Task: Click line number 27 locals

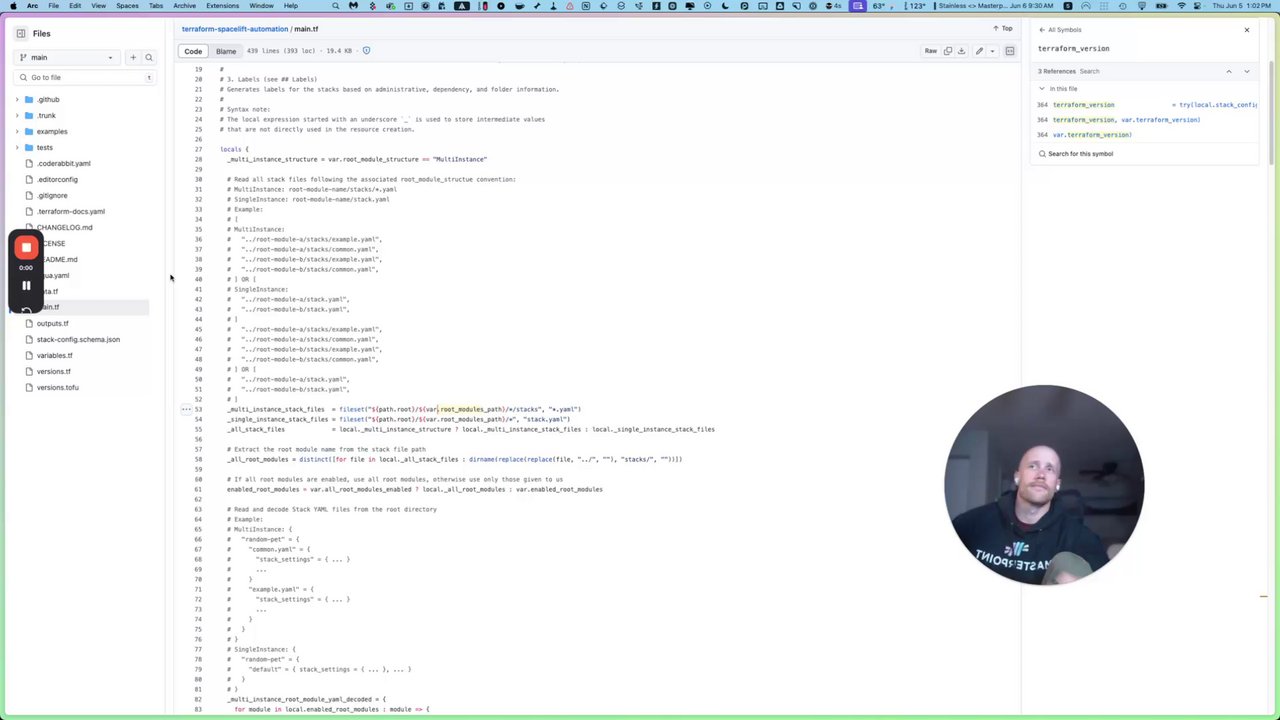Action: pyautogui.click(x=199, y=149)
